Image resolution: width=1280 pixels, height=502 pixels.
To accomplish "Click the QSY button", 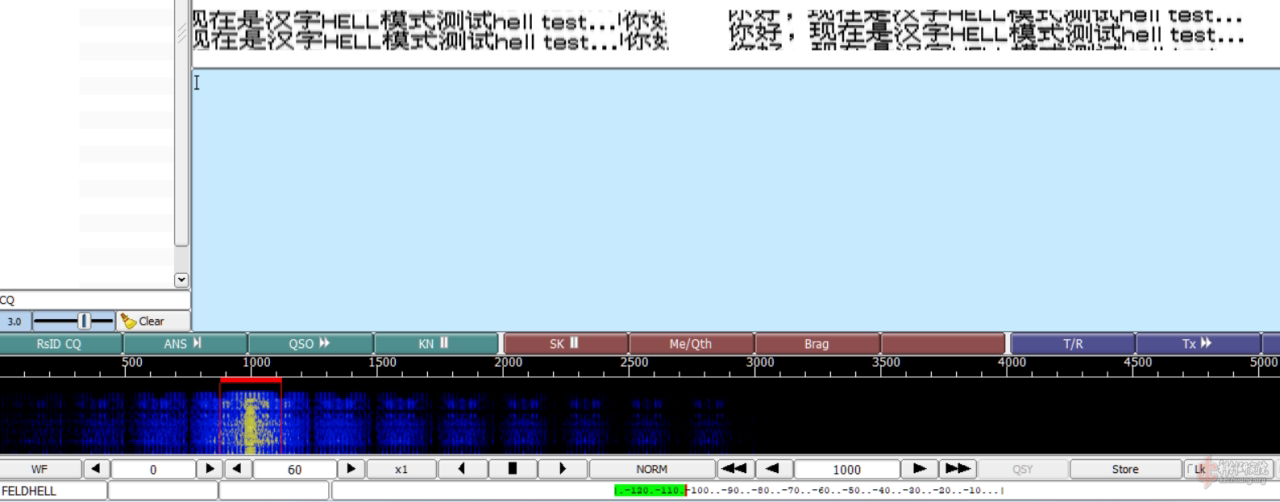I will [x=1022, y=469].
